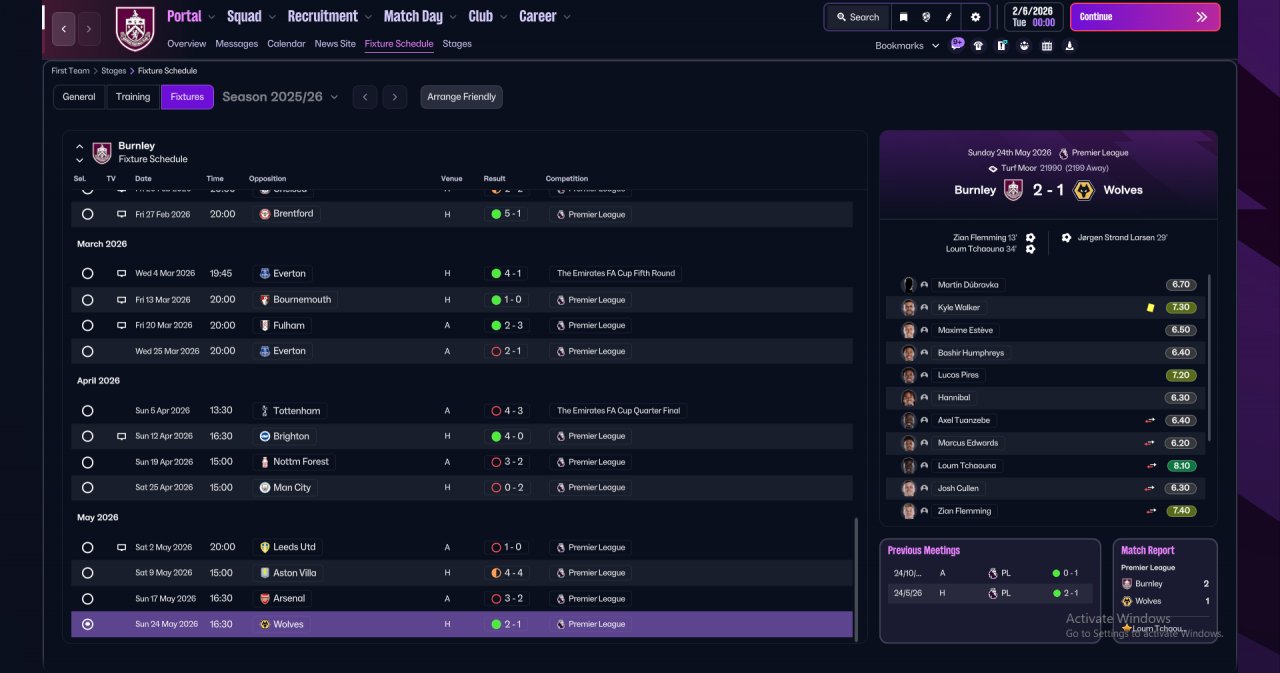Switch to the Stages tab
This screenshot has height=673, width=1280.
[x=457, y=44]
